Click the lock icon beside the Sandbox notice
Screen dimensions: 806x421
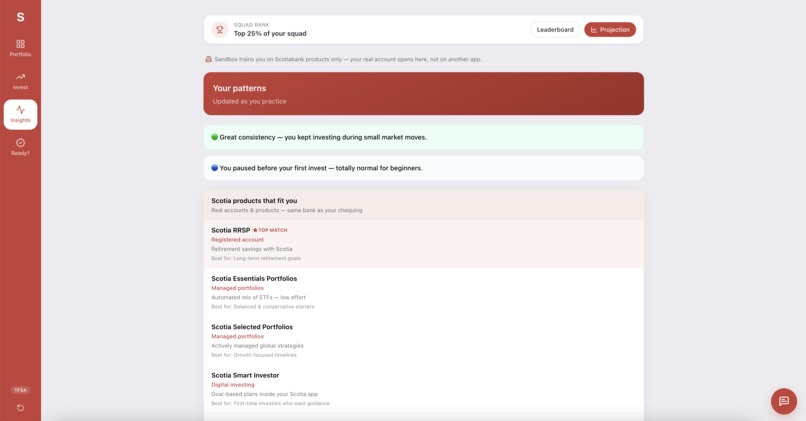[208, 59]
